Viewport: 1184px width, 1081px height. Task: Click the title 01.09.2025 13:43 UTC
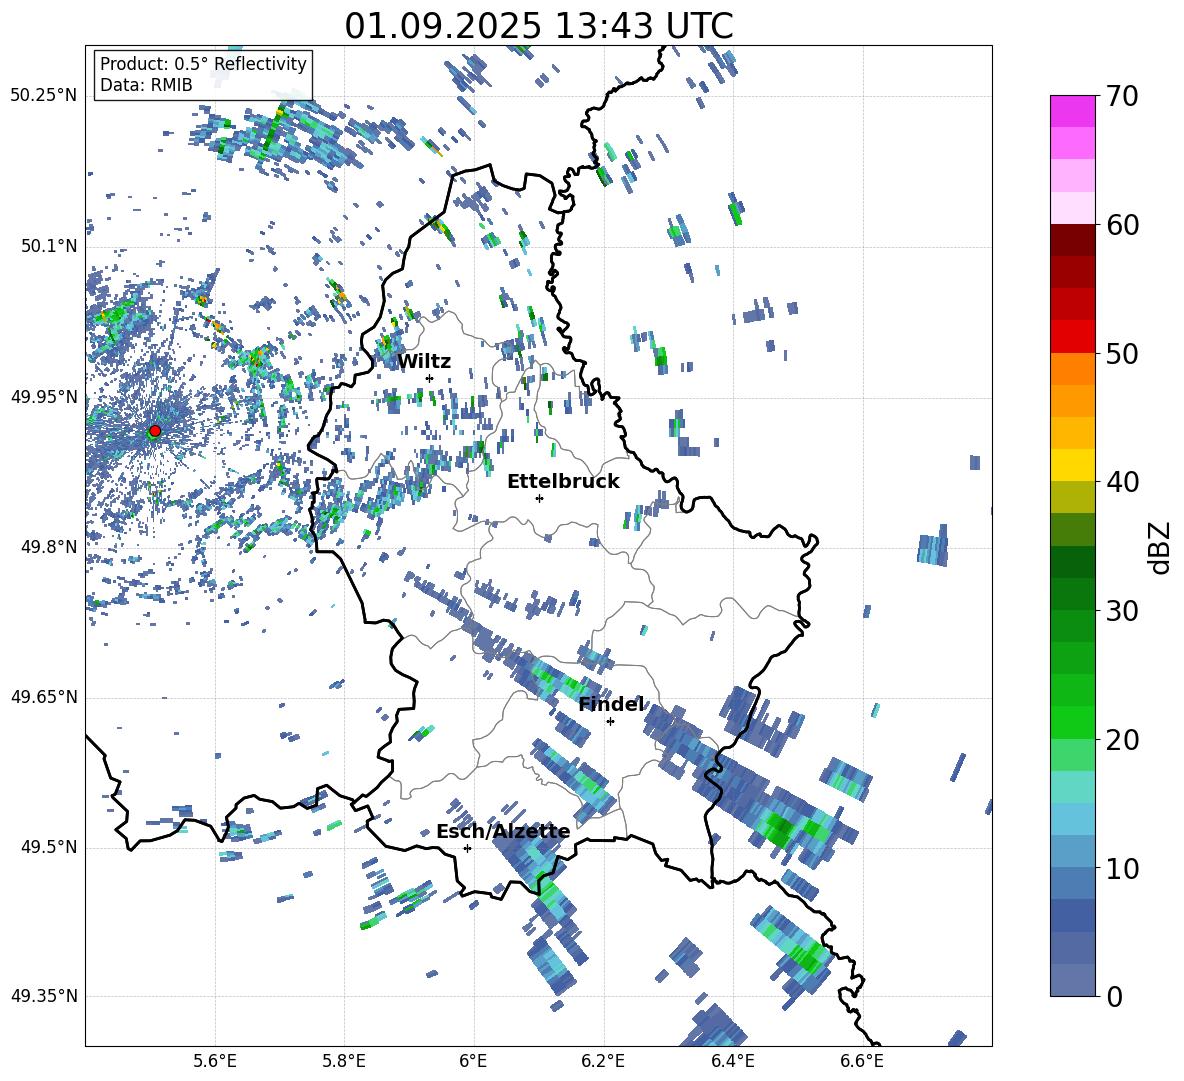click(539, 26)
